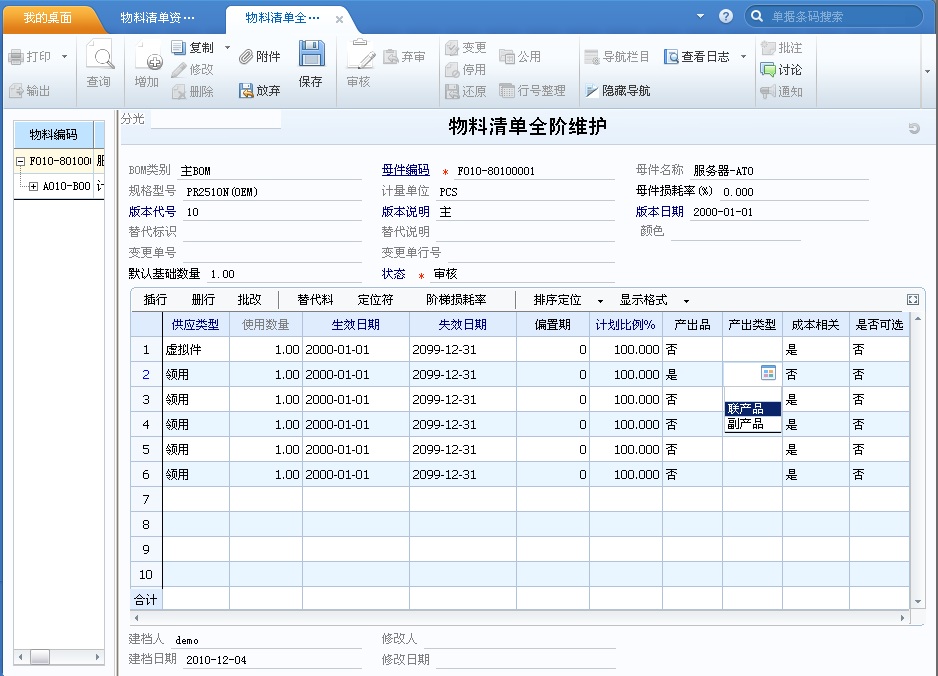
Task: Click the 供应类型 column header
Action: click(x=196, y=325)
